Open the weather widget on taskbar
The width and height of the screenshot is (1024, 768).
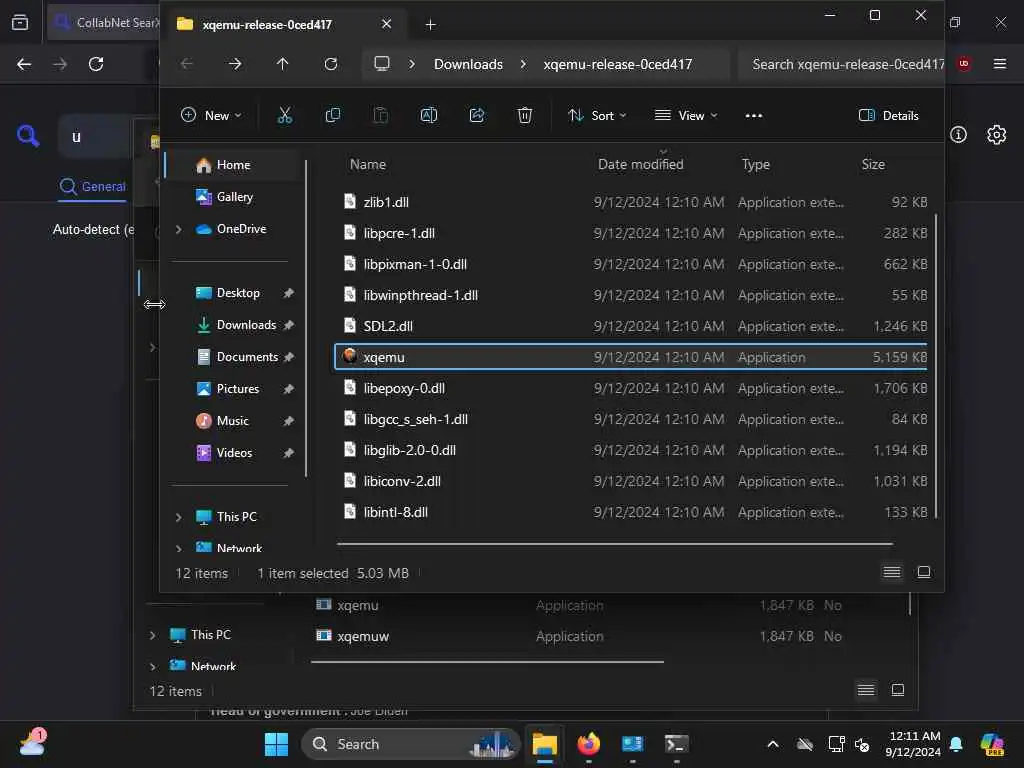32,743
